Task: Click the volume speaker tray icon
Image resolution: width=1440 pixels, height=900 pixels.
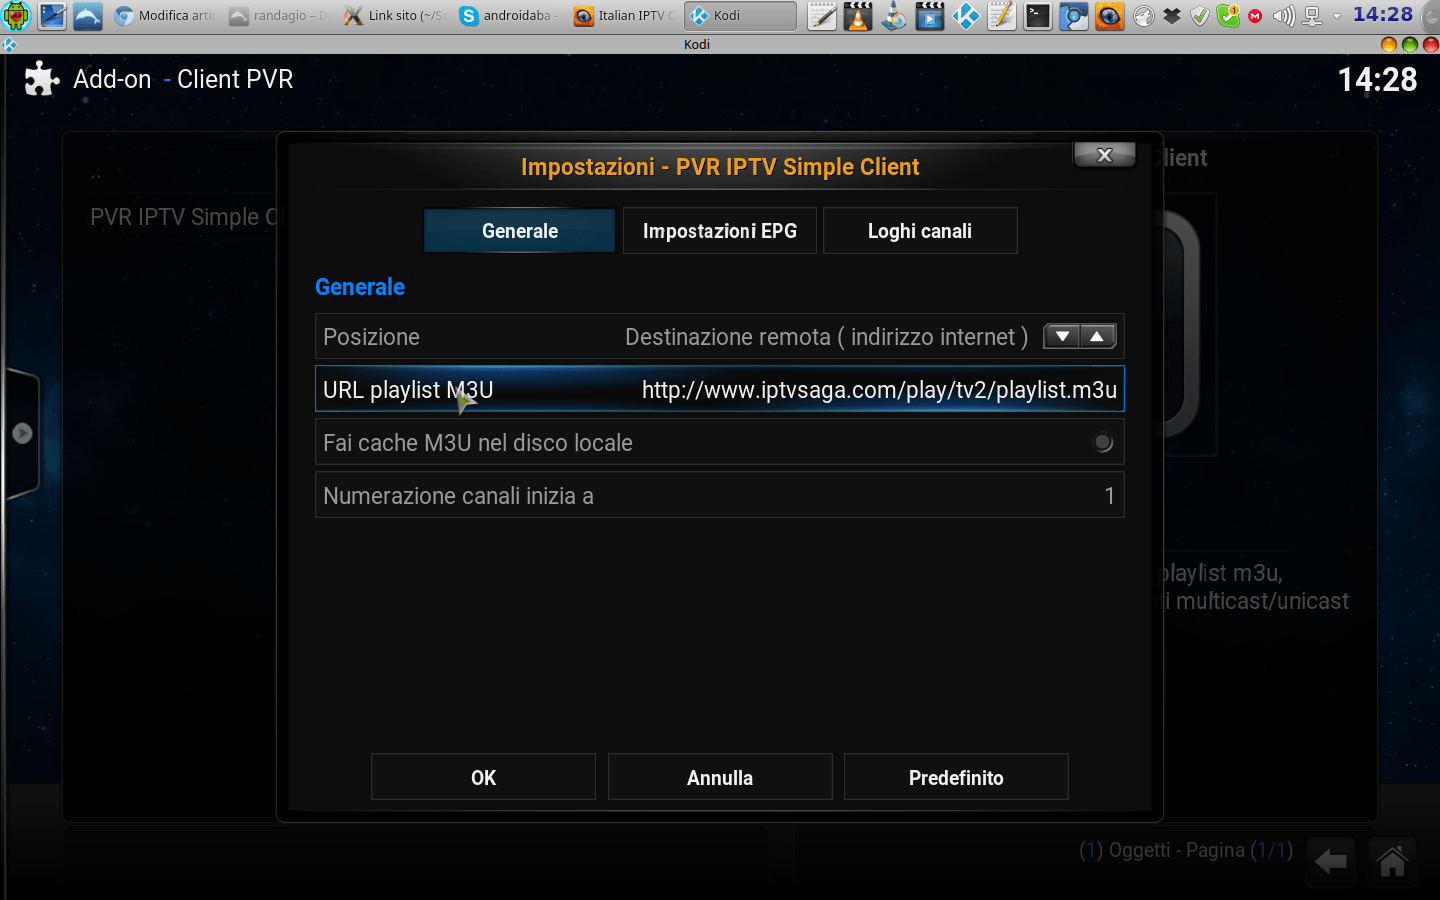Action: (1283, 16)
